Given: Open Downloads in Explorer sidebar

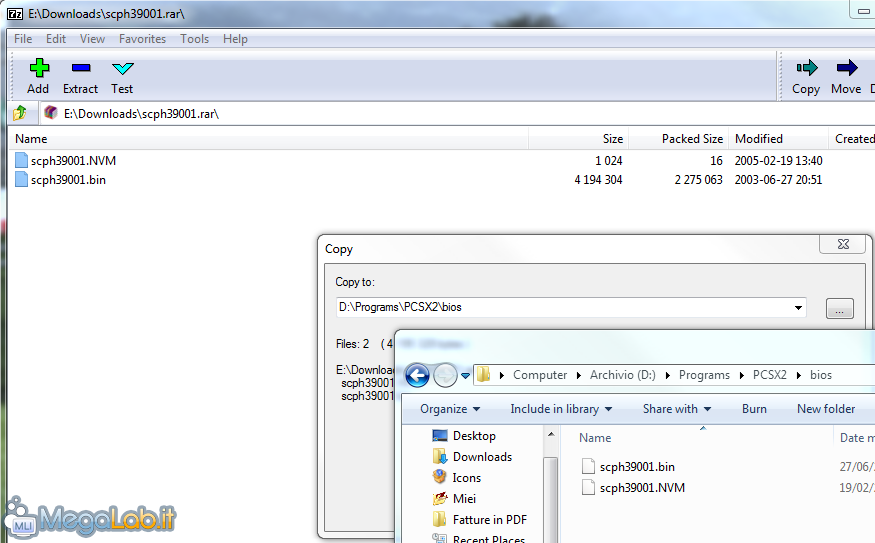Looking at the screenshot, I should click(472, 457).
